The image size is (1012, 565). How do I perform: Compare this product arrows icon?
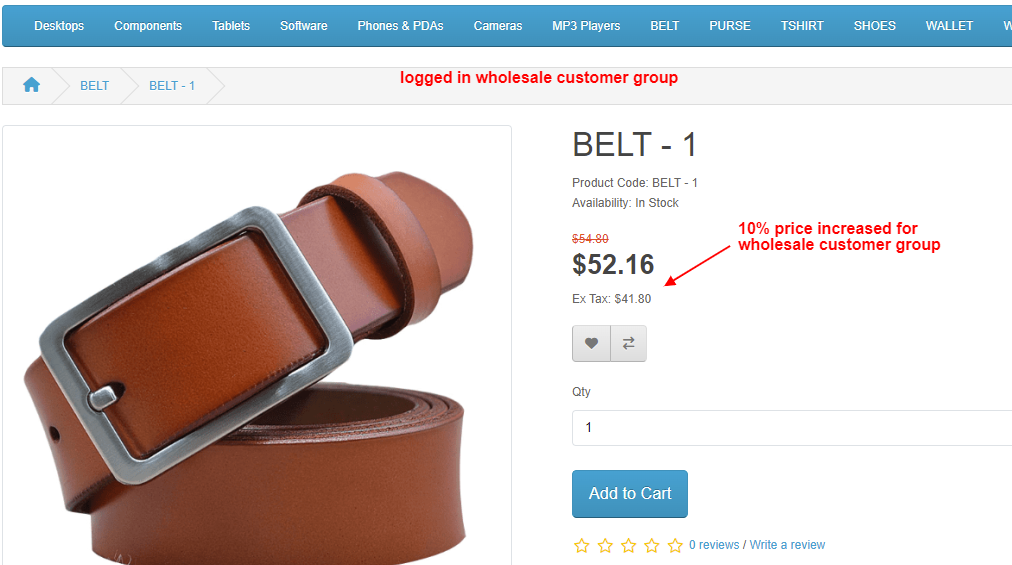point(629,344)
